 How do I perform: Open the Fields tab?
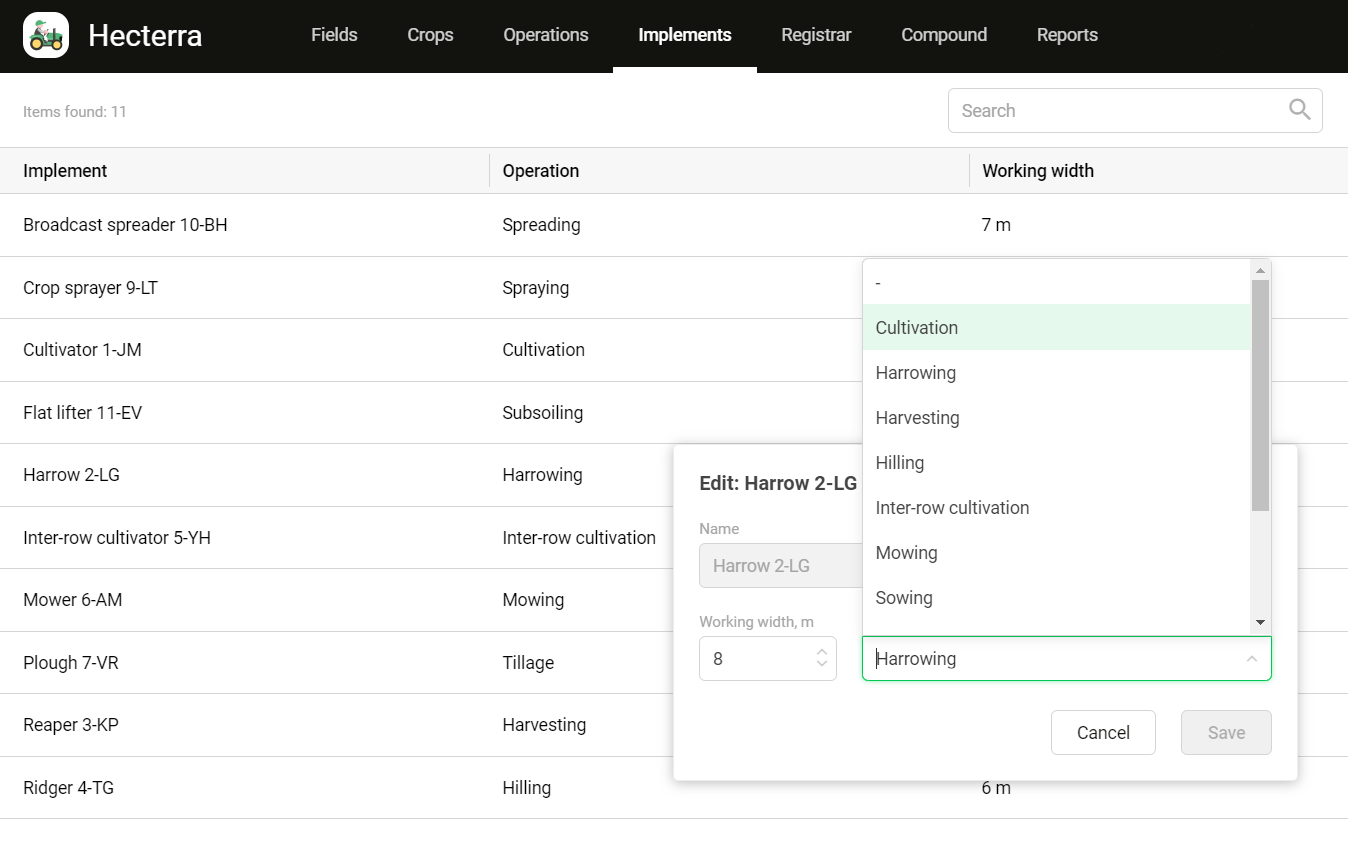(x=334, y=35)
